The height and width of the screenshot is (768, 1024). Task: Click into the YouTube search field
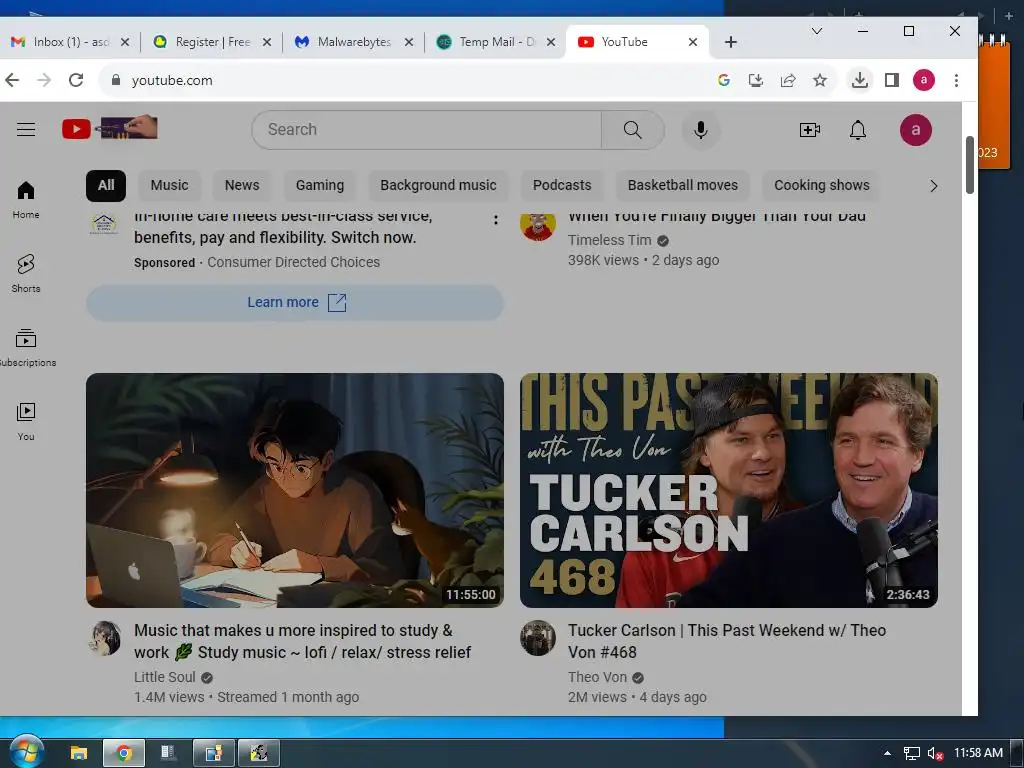pos(426,129)
